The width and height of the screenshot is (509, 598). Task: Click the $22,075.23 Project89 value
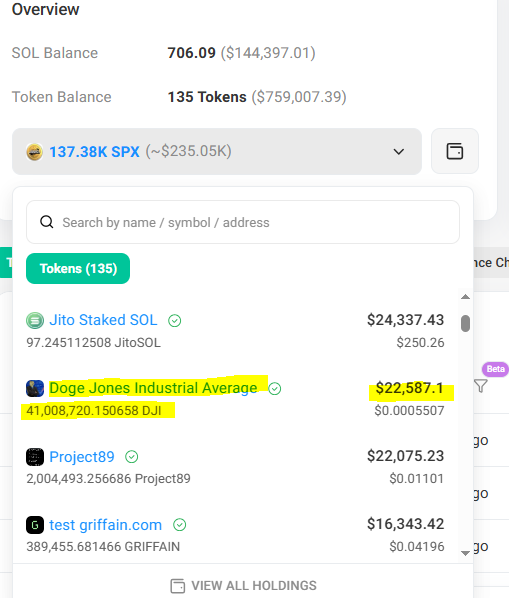pyautogui.click(x=405, y=456)
